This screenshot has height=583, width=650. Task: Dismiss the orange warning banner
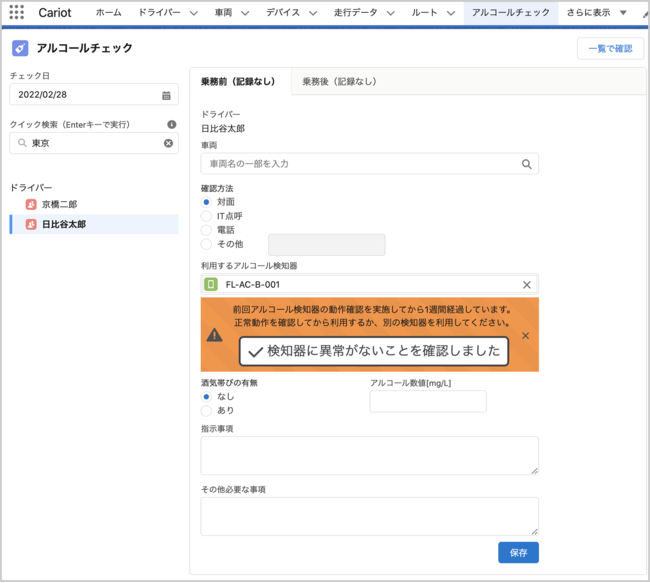[x=526, y=336]
